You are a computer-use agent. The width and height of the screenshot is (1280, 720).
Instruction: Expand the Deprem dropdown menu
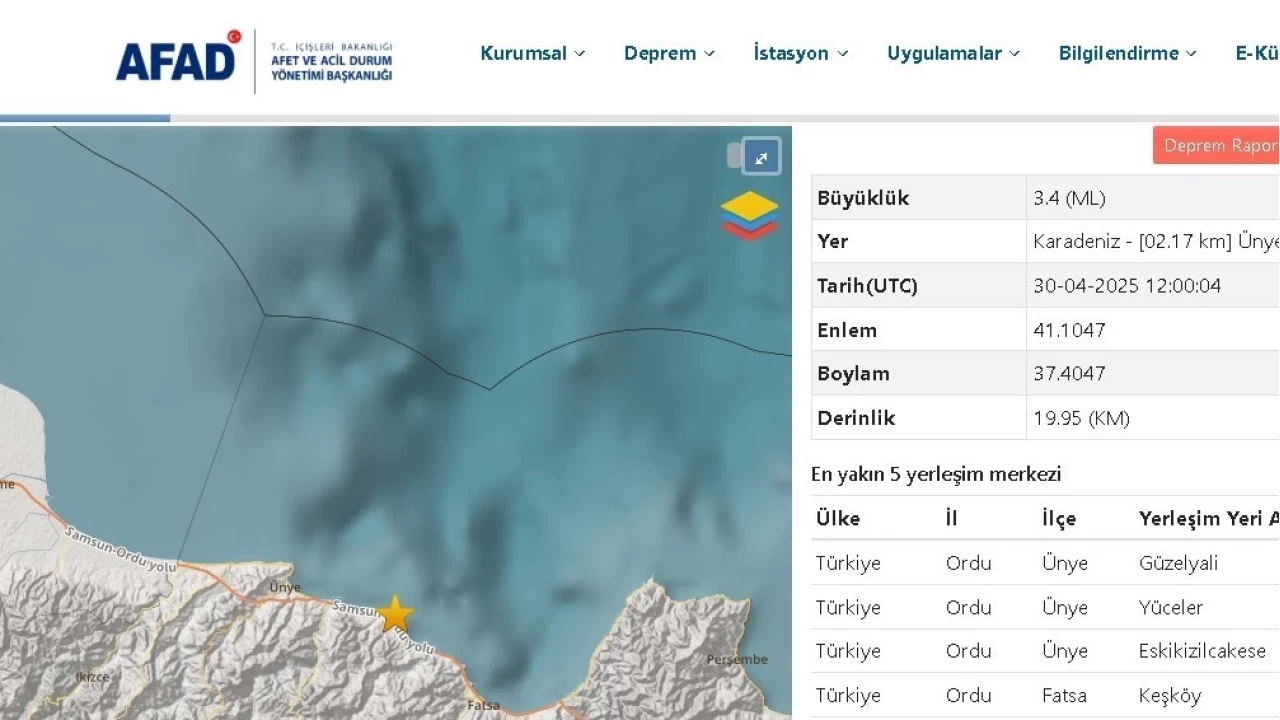pyautogui.click(x=669, y=54)
